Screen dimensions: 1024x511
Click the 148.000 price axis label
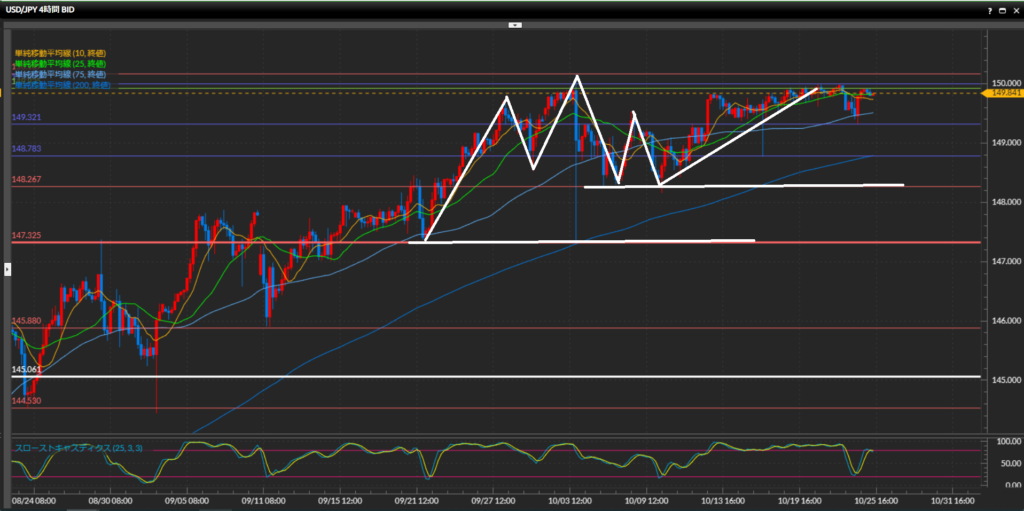[1001, 202]
